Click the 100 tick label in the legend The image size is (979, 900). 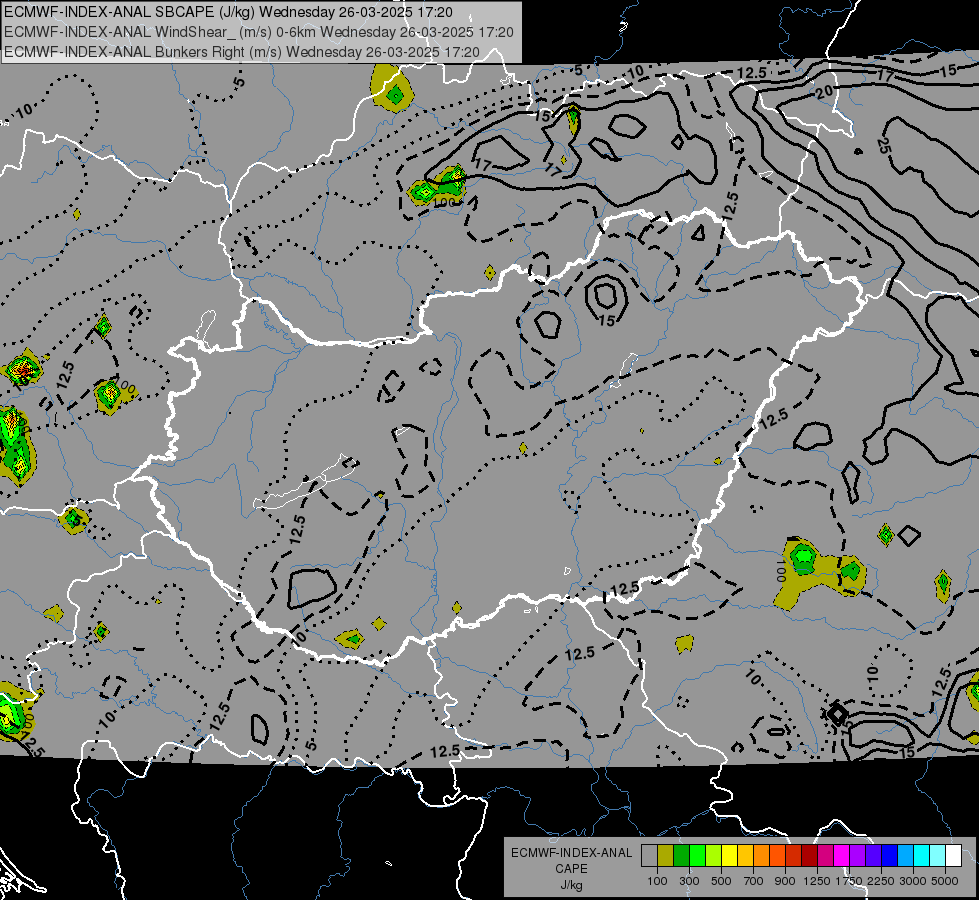657,881
